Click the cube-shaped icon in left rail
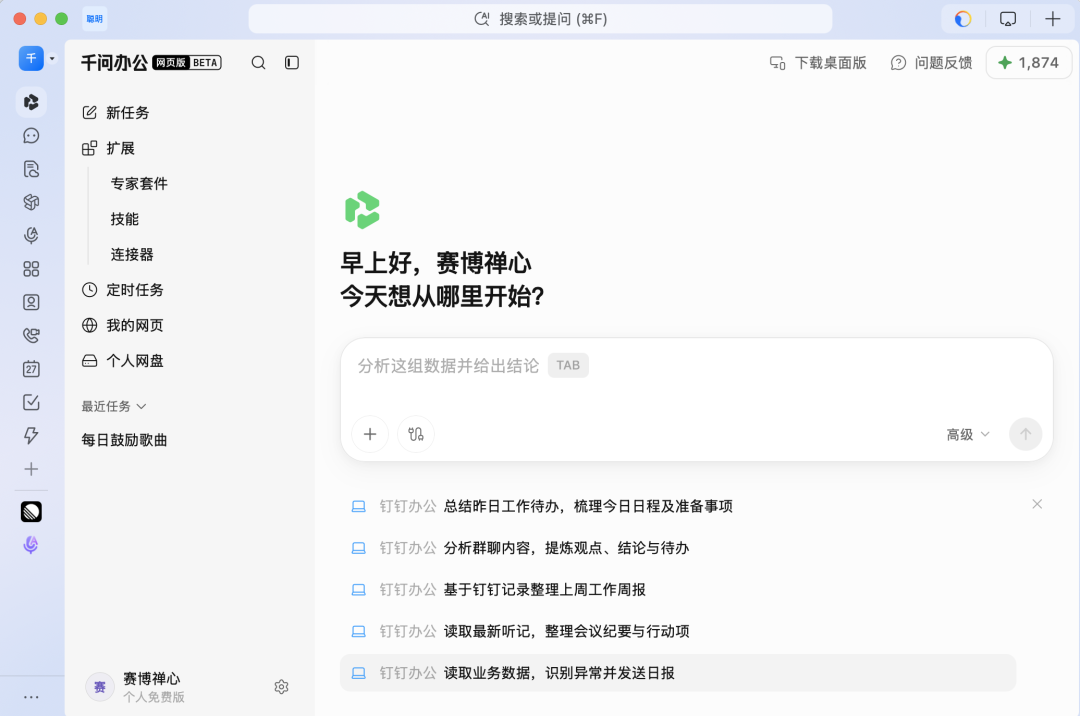1080x716 pixels. tap(31, 202)
